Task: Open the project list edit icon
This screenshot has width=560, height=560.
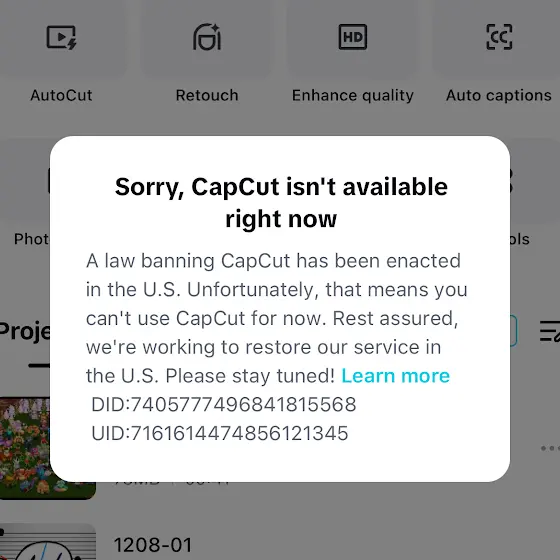Action: click(550, 331)
